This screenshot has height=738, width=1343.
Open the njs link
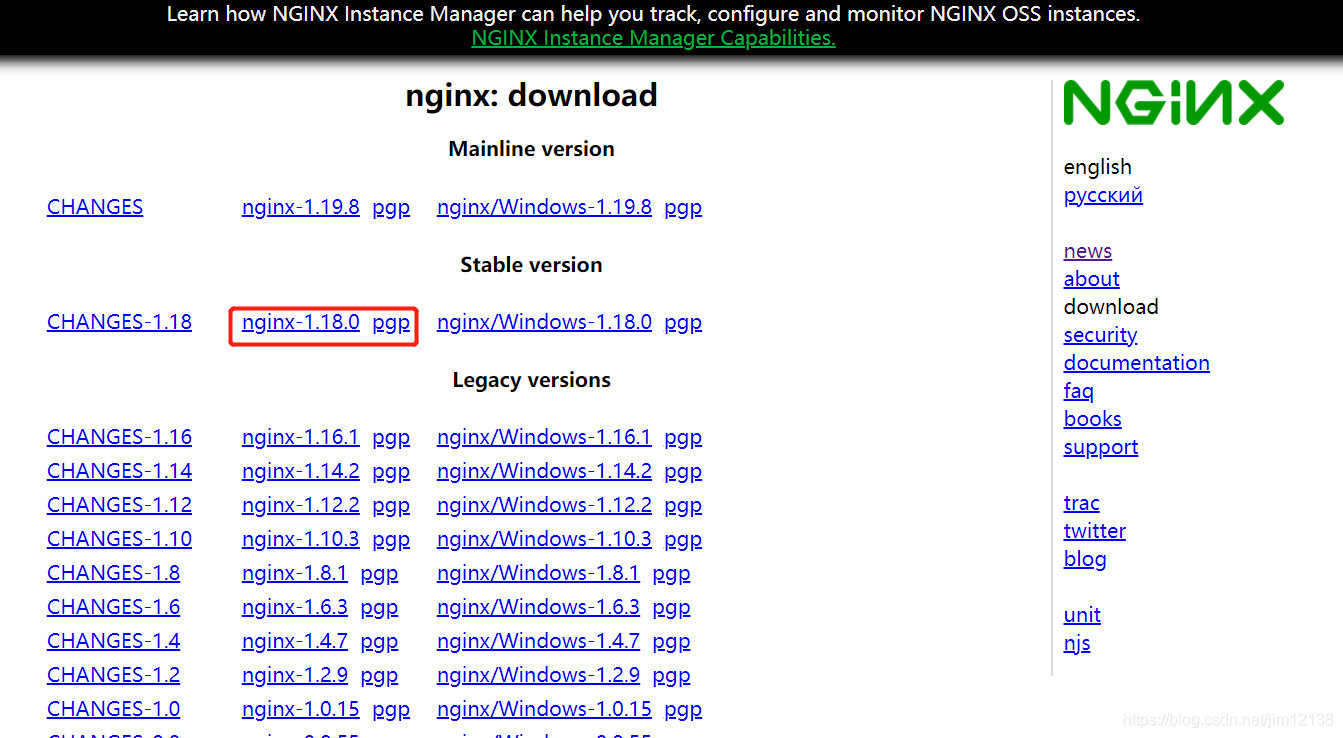pyautogui.click(x=1077, y=643)
